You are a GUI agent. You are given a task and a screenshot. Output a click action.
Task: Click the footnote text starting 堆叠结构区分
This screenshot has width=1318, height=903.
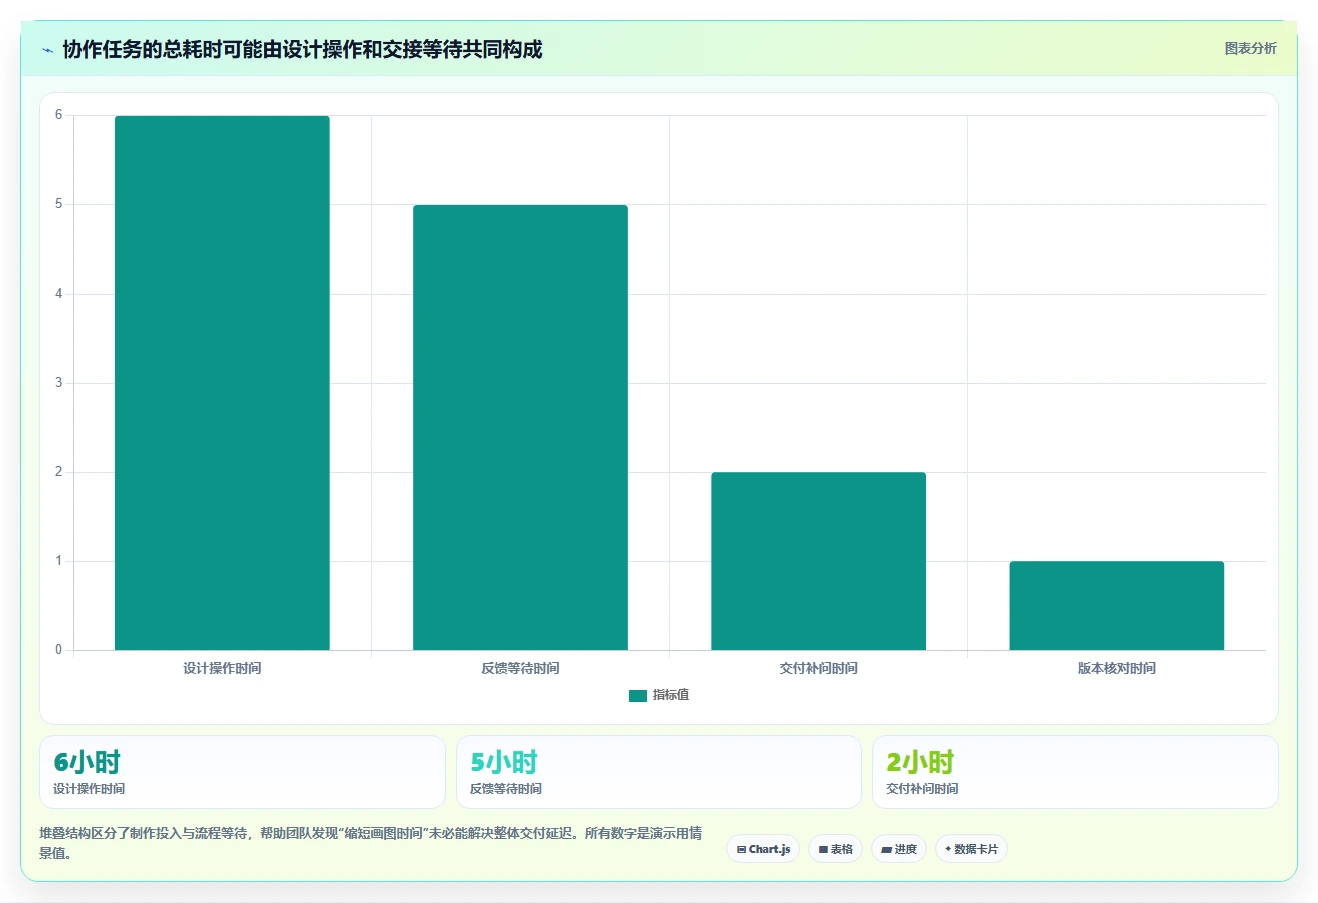(x=370, y=843)
